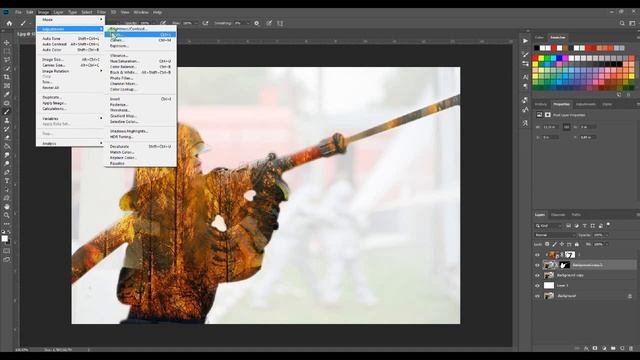Viewport: 640px width, 360px height.
Task: Click the foreground color box in toolbar
Action: point(4,238)
